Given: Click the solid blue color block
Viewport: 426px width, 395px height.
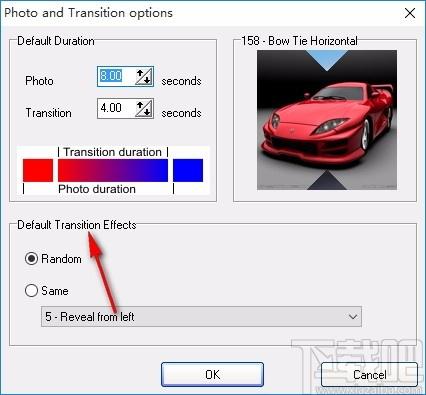Looking at the screenshot, I should click(x=188, y=170).
